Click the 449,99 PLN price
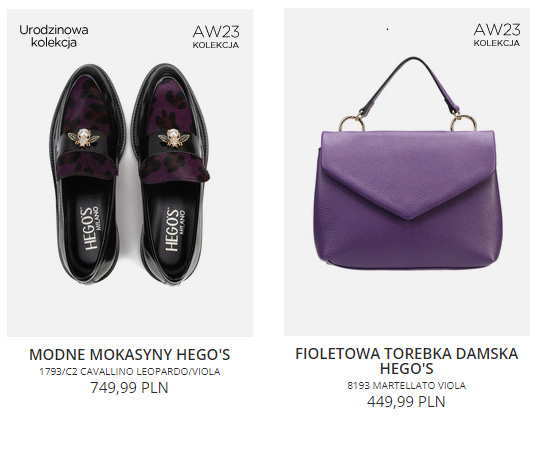This screenshot has height=454, width=539. pyautogui.click(x=406, y=401)
